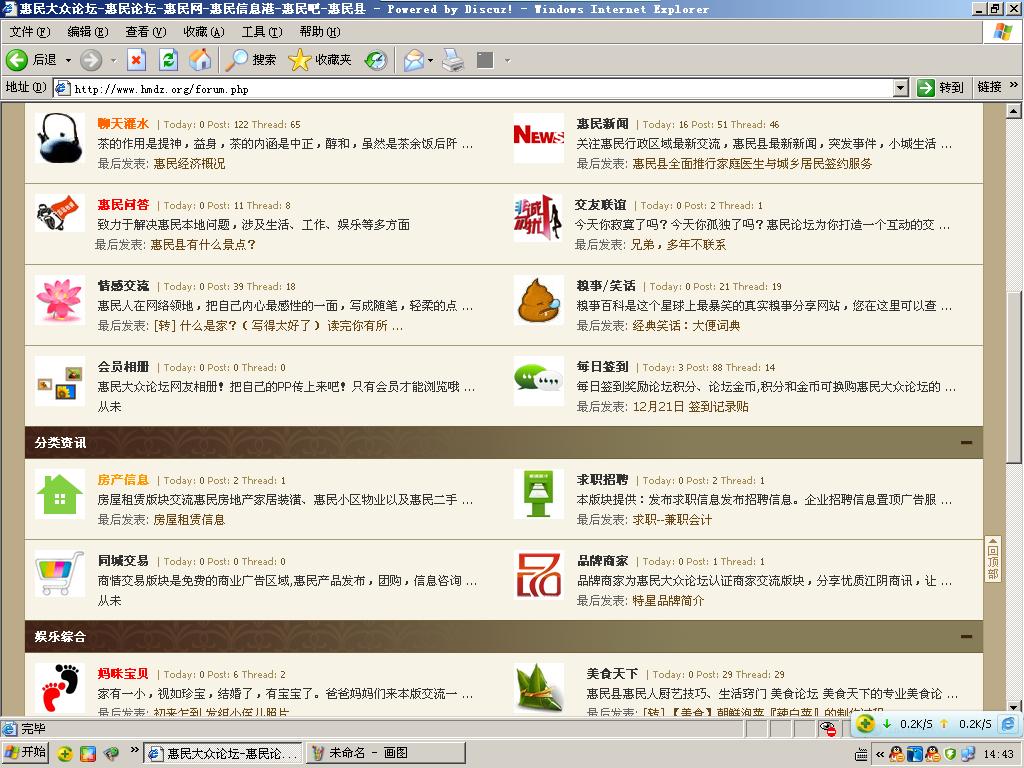Click the 房产信息 green house icon
1024x768 pixels.
[x=60, y=493]
